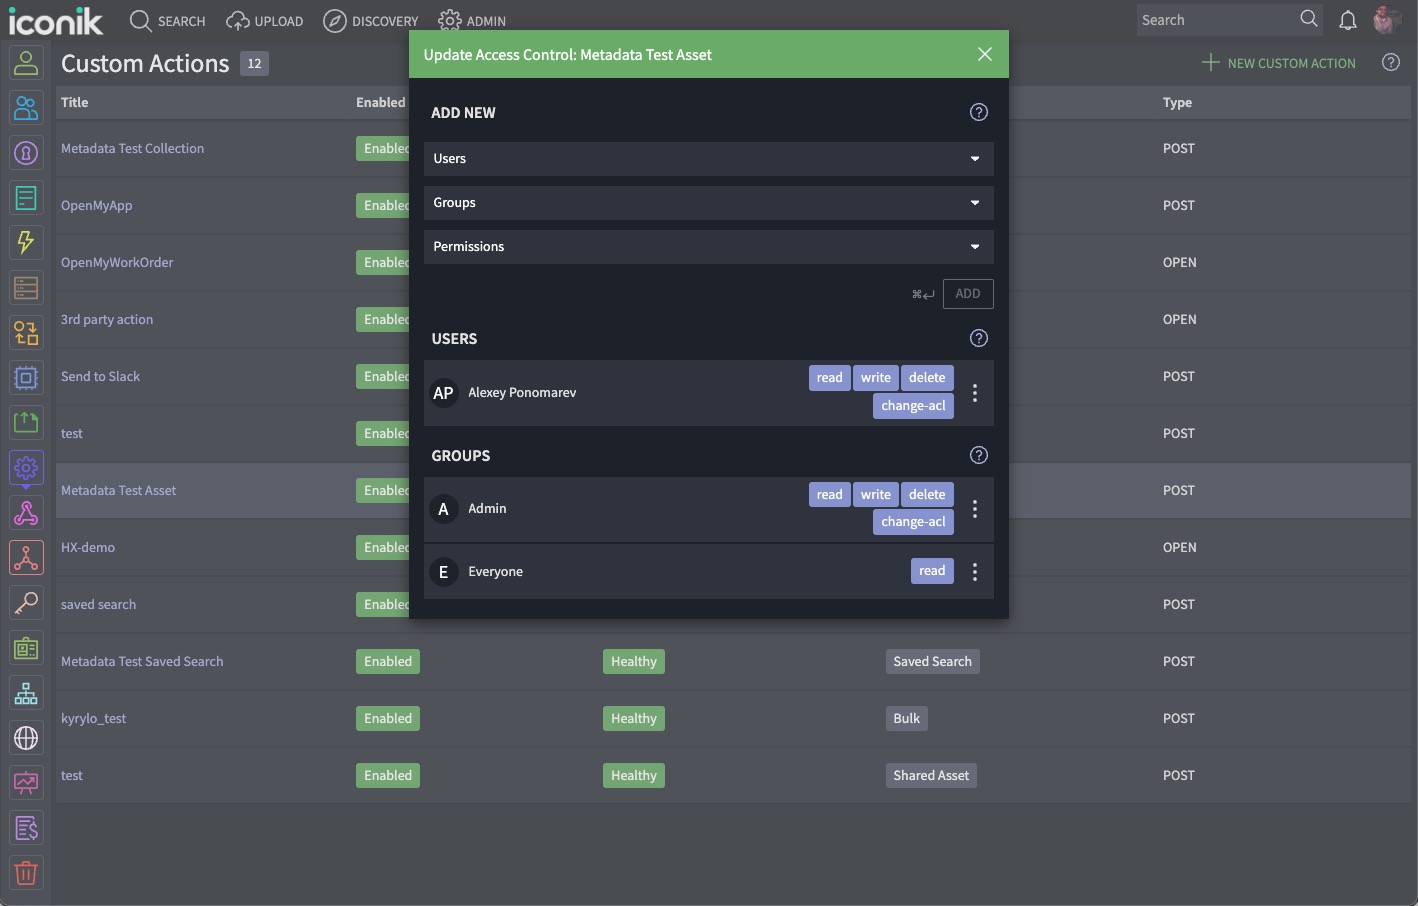Expand the Permissions dropdown

pyautogui.click(x=708, y=246)
